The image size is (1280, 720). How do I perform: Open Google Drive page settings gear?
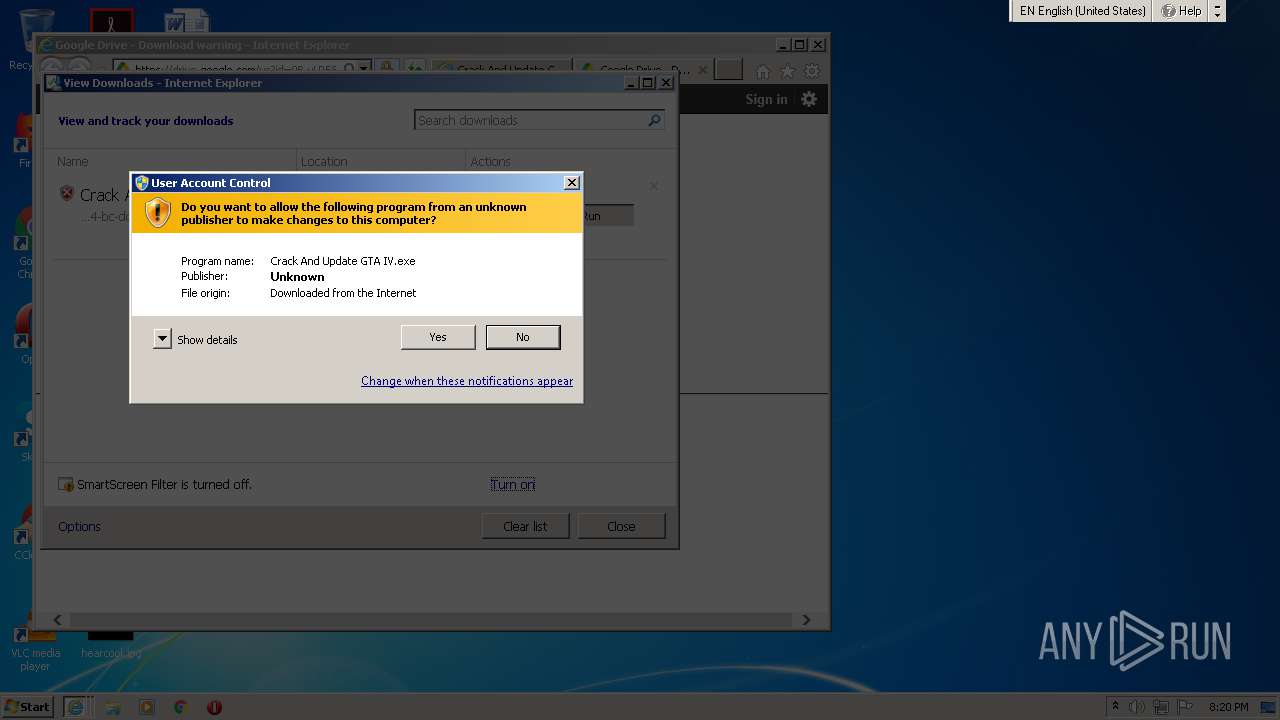pos(809,99)
